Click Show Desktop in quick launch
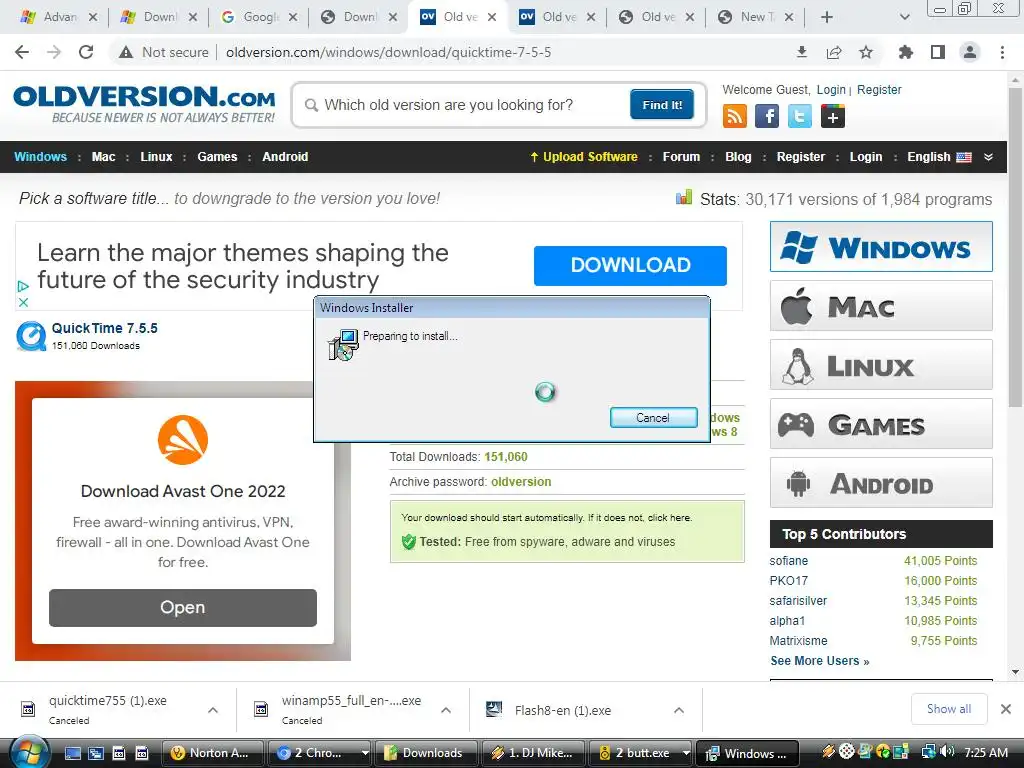The height and width of the screenshot is (768, 1024). pyautogui.click(x=72, y=753)
